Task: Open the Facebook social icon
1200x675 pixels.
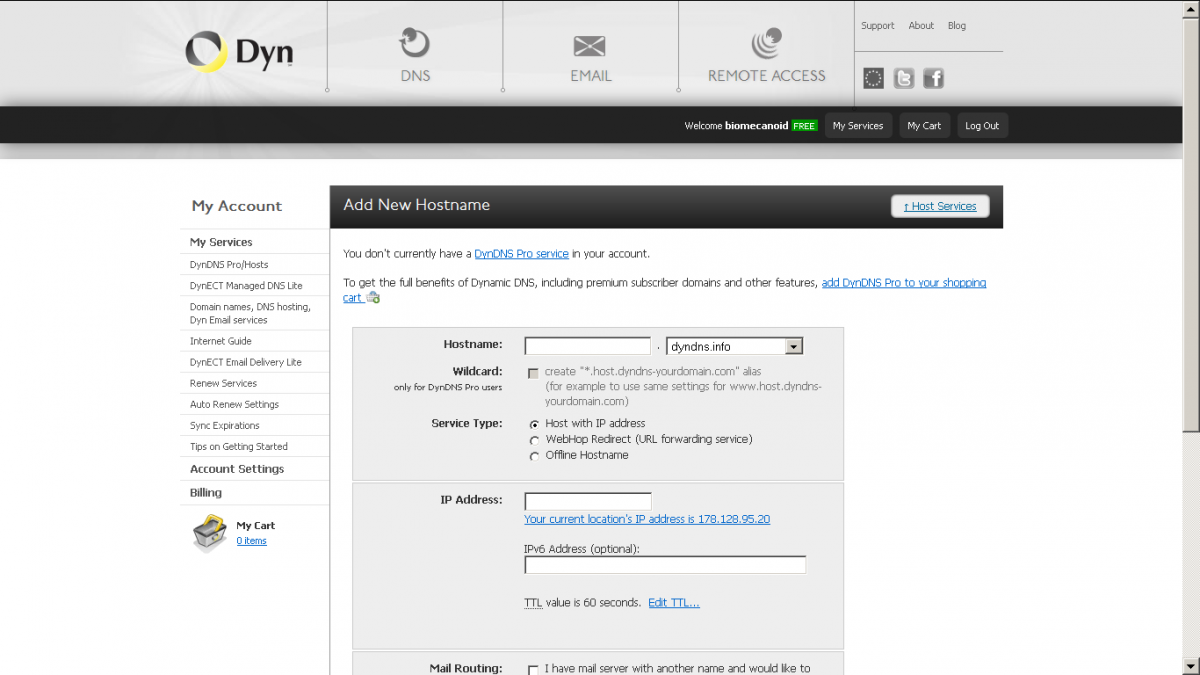Action: [933, 78]
